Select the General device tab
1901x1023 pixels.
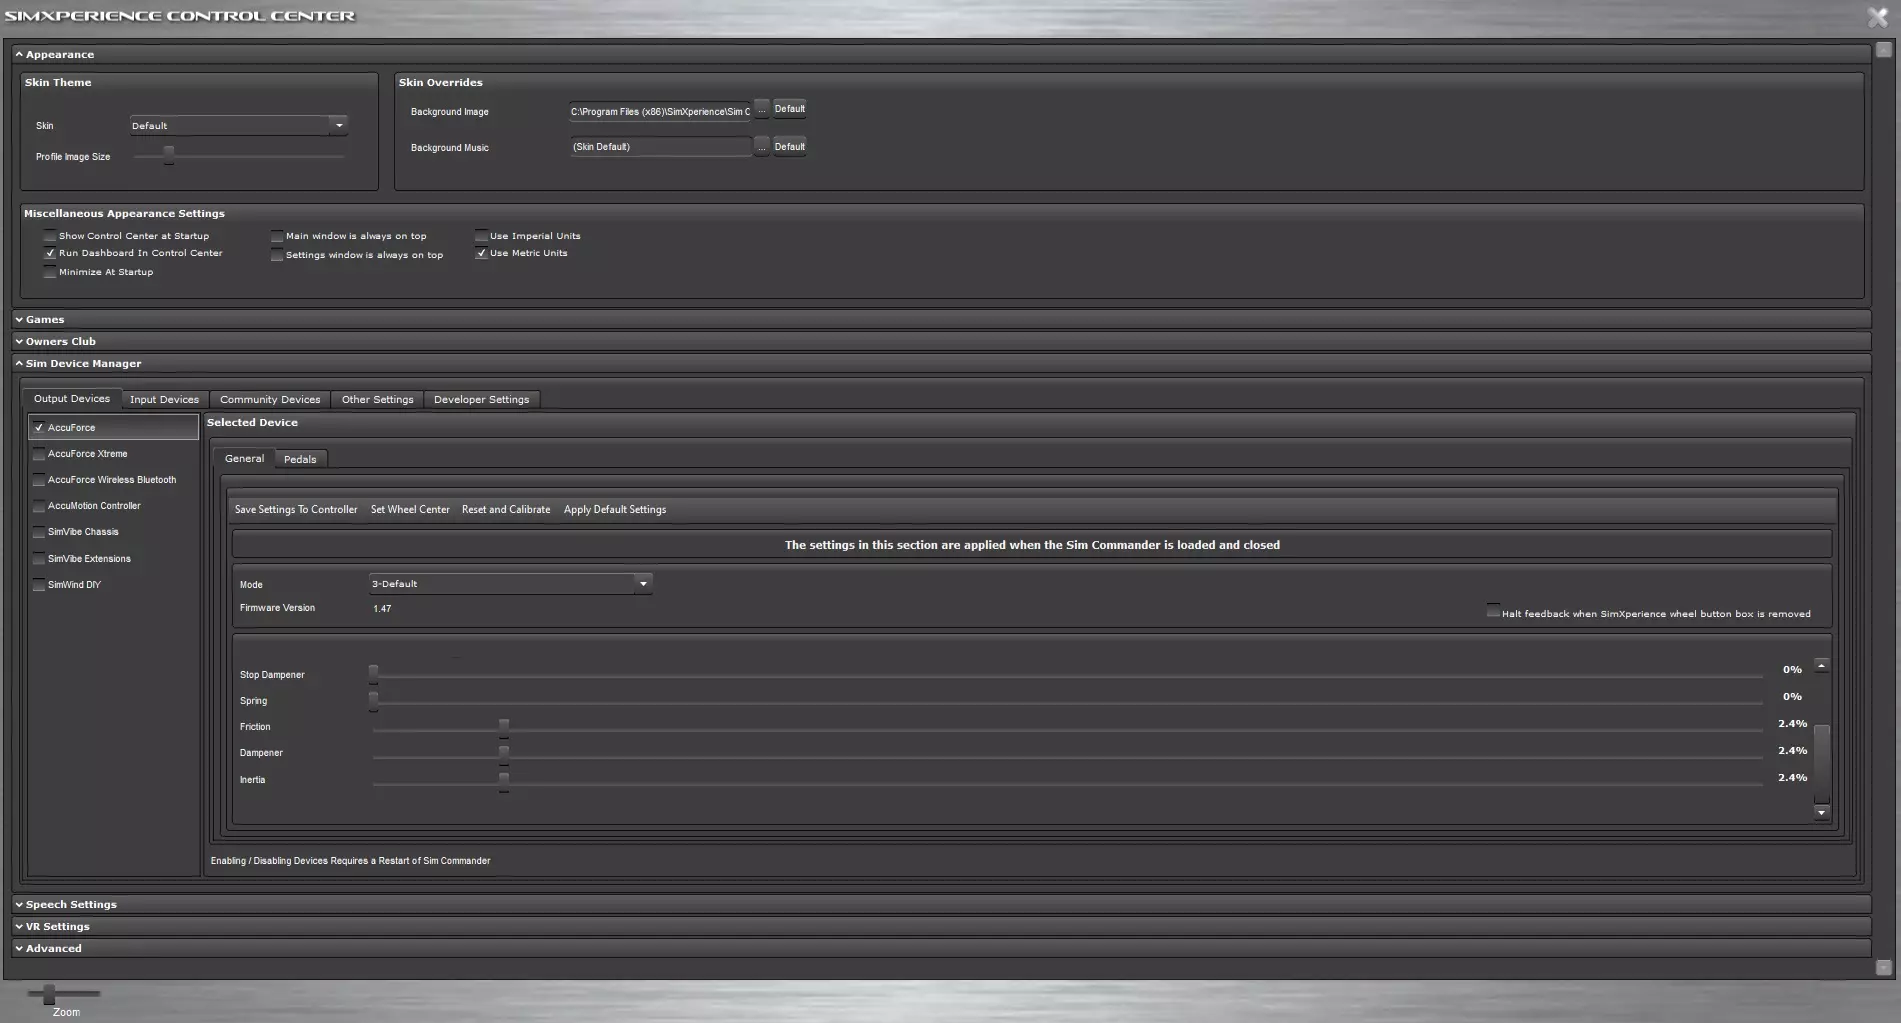click(244, 459)
